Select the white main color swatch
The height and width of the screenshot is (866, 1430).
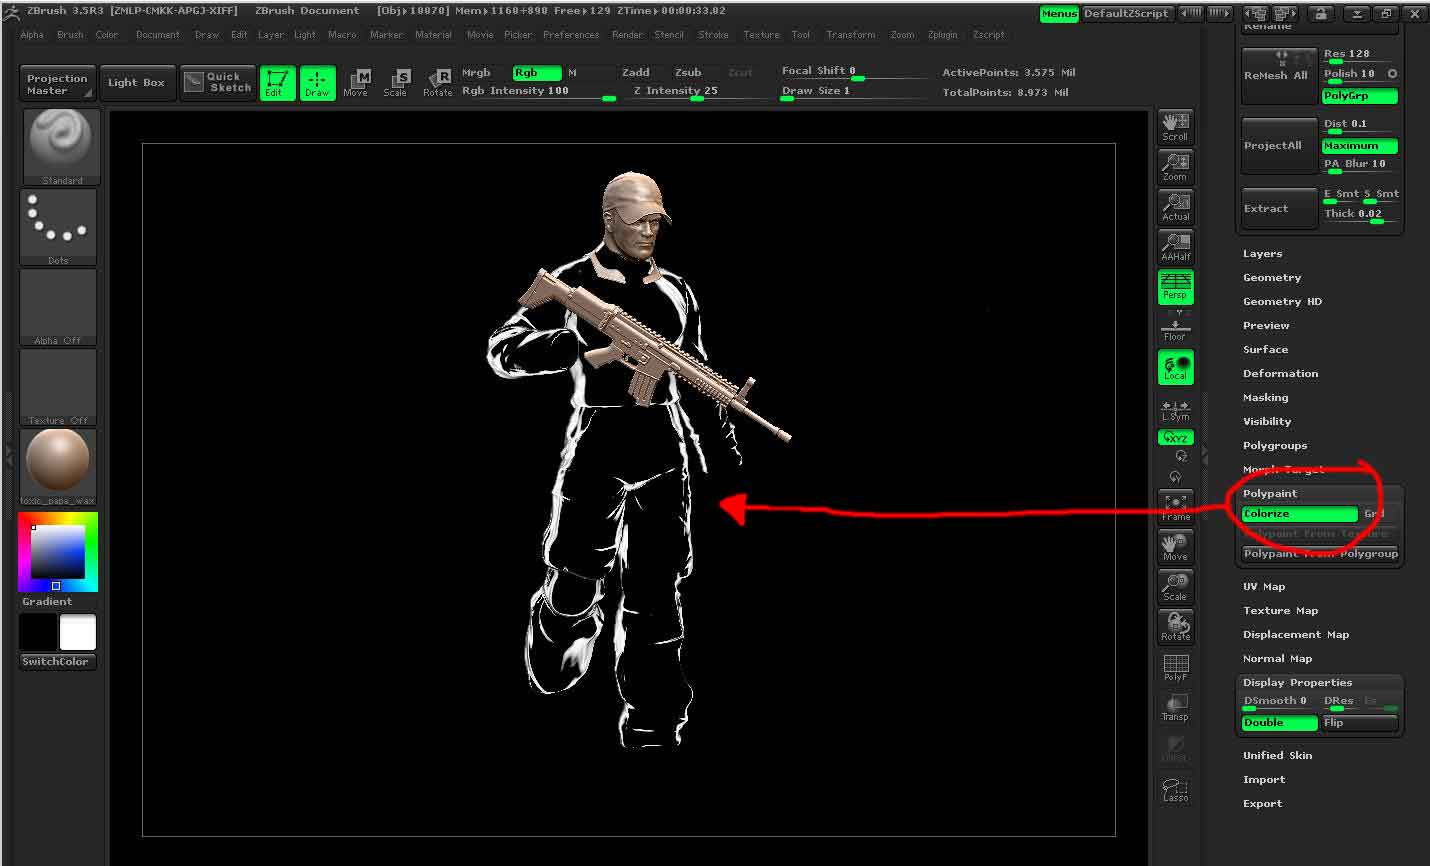pos(78,632)
